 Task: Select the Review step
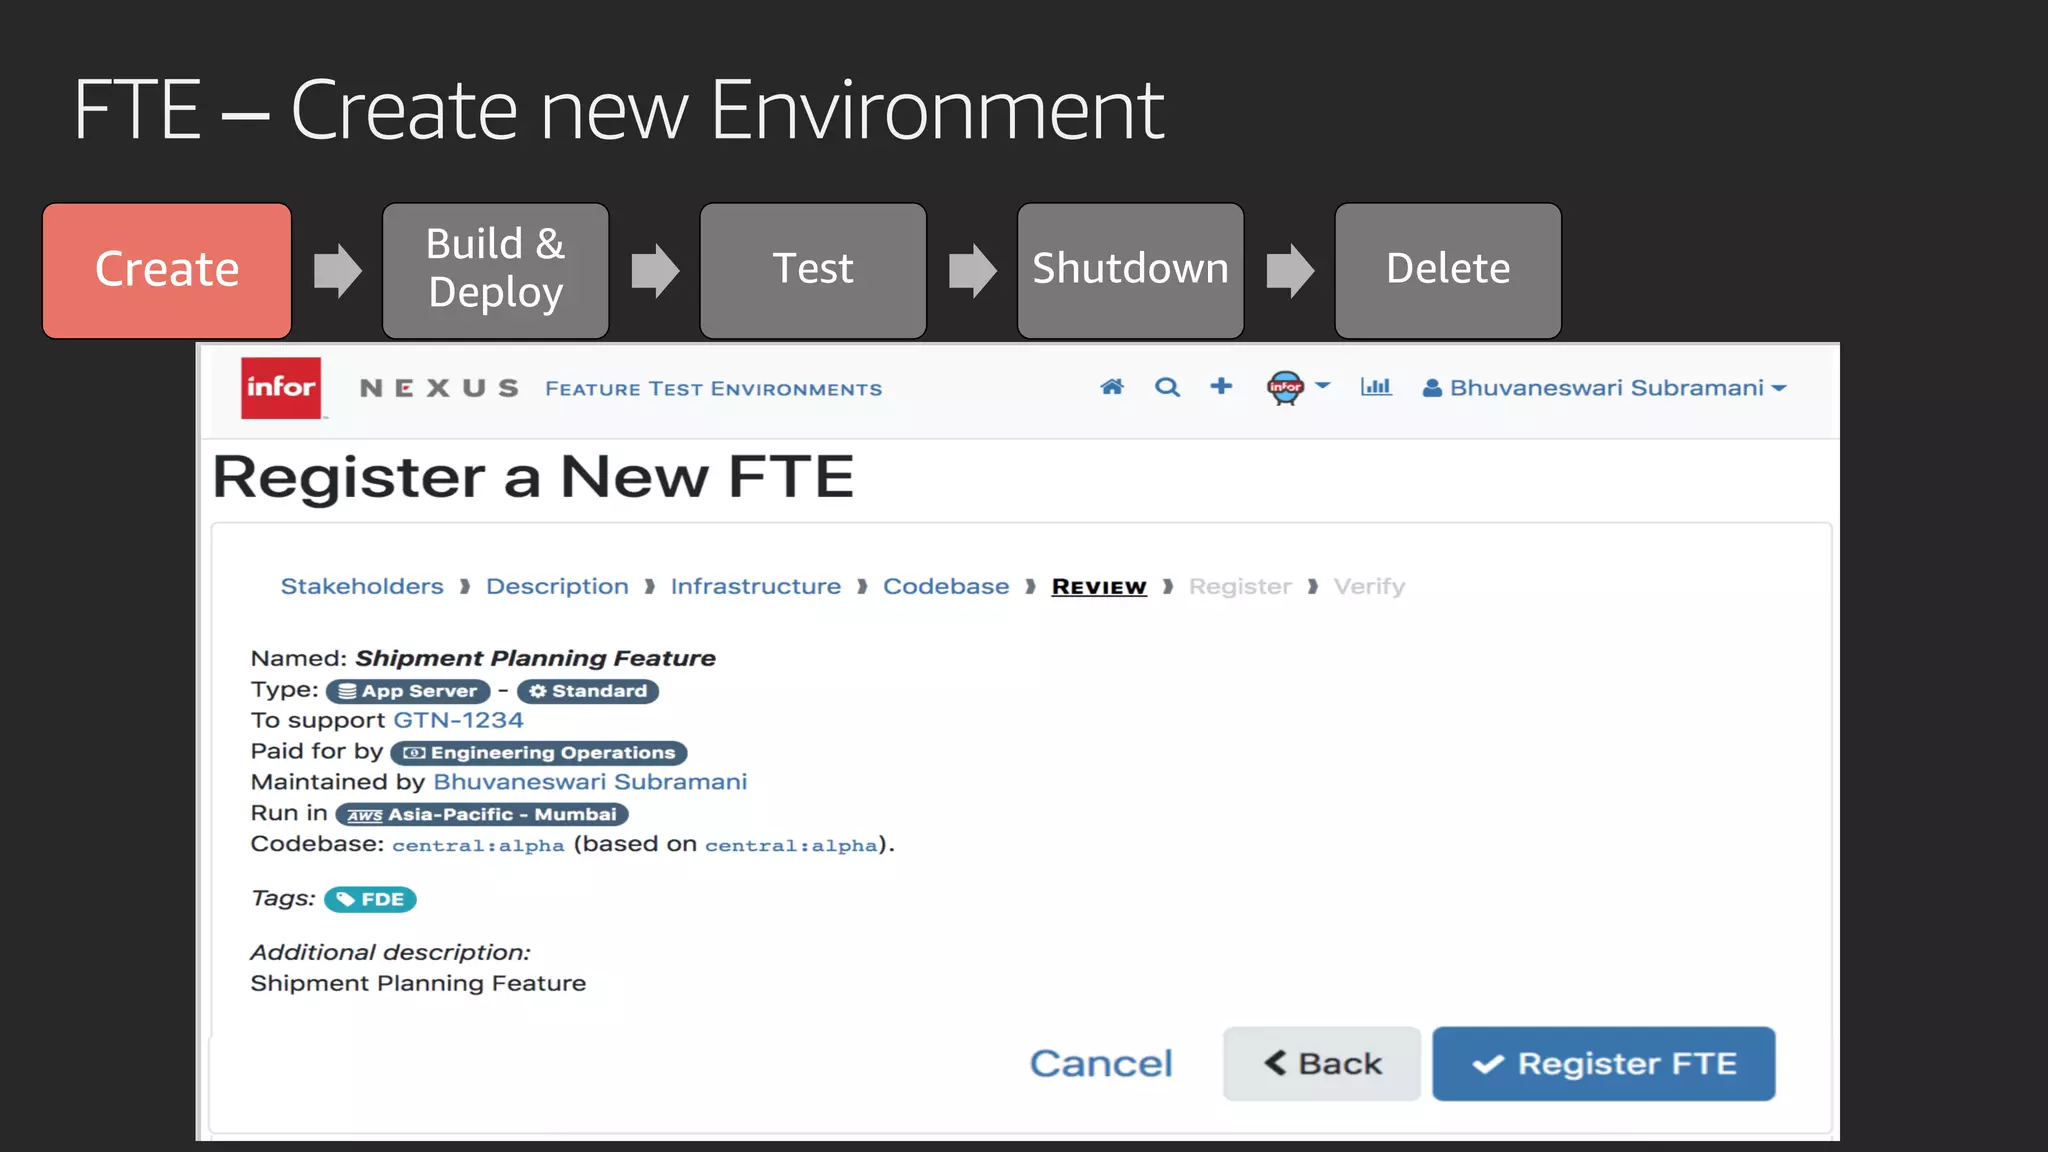coord(1099,587)
